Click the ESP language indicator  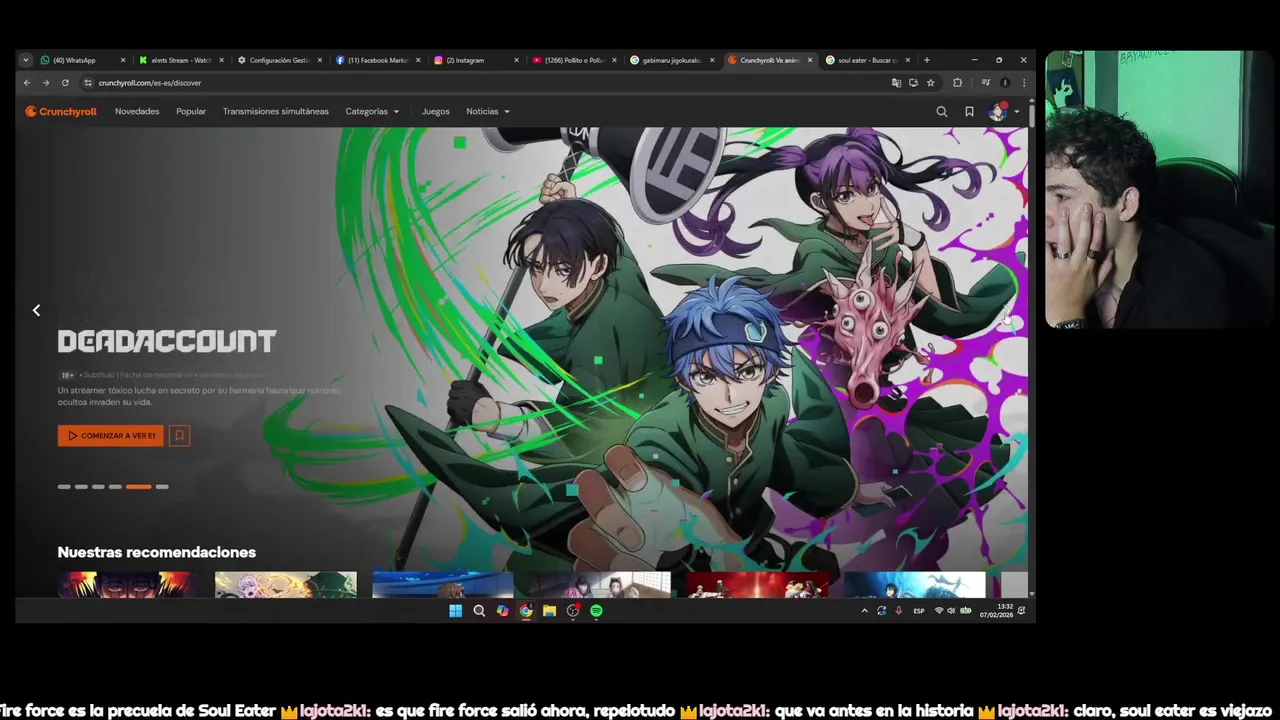click(919, 611)
